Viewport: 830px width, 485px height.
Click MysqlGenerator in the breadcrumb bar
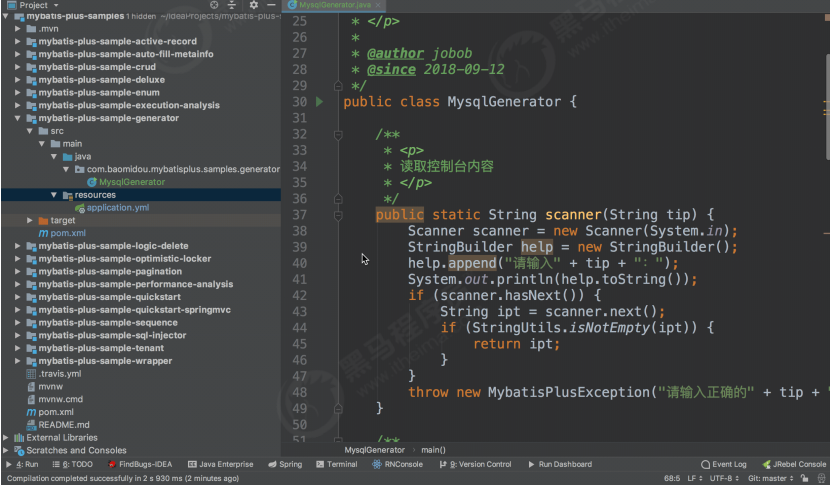point(374,450)
